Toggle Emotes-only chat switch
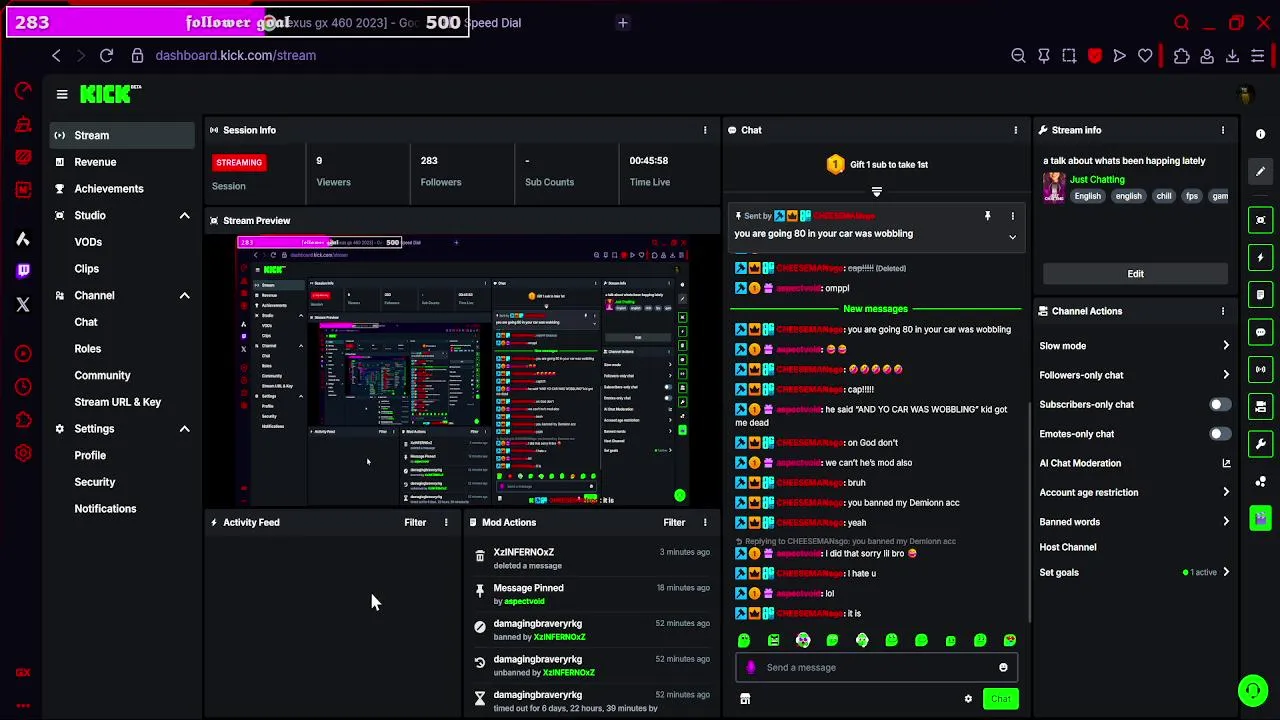 tap(1220, 434)
